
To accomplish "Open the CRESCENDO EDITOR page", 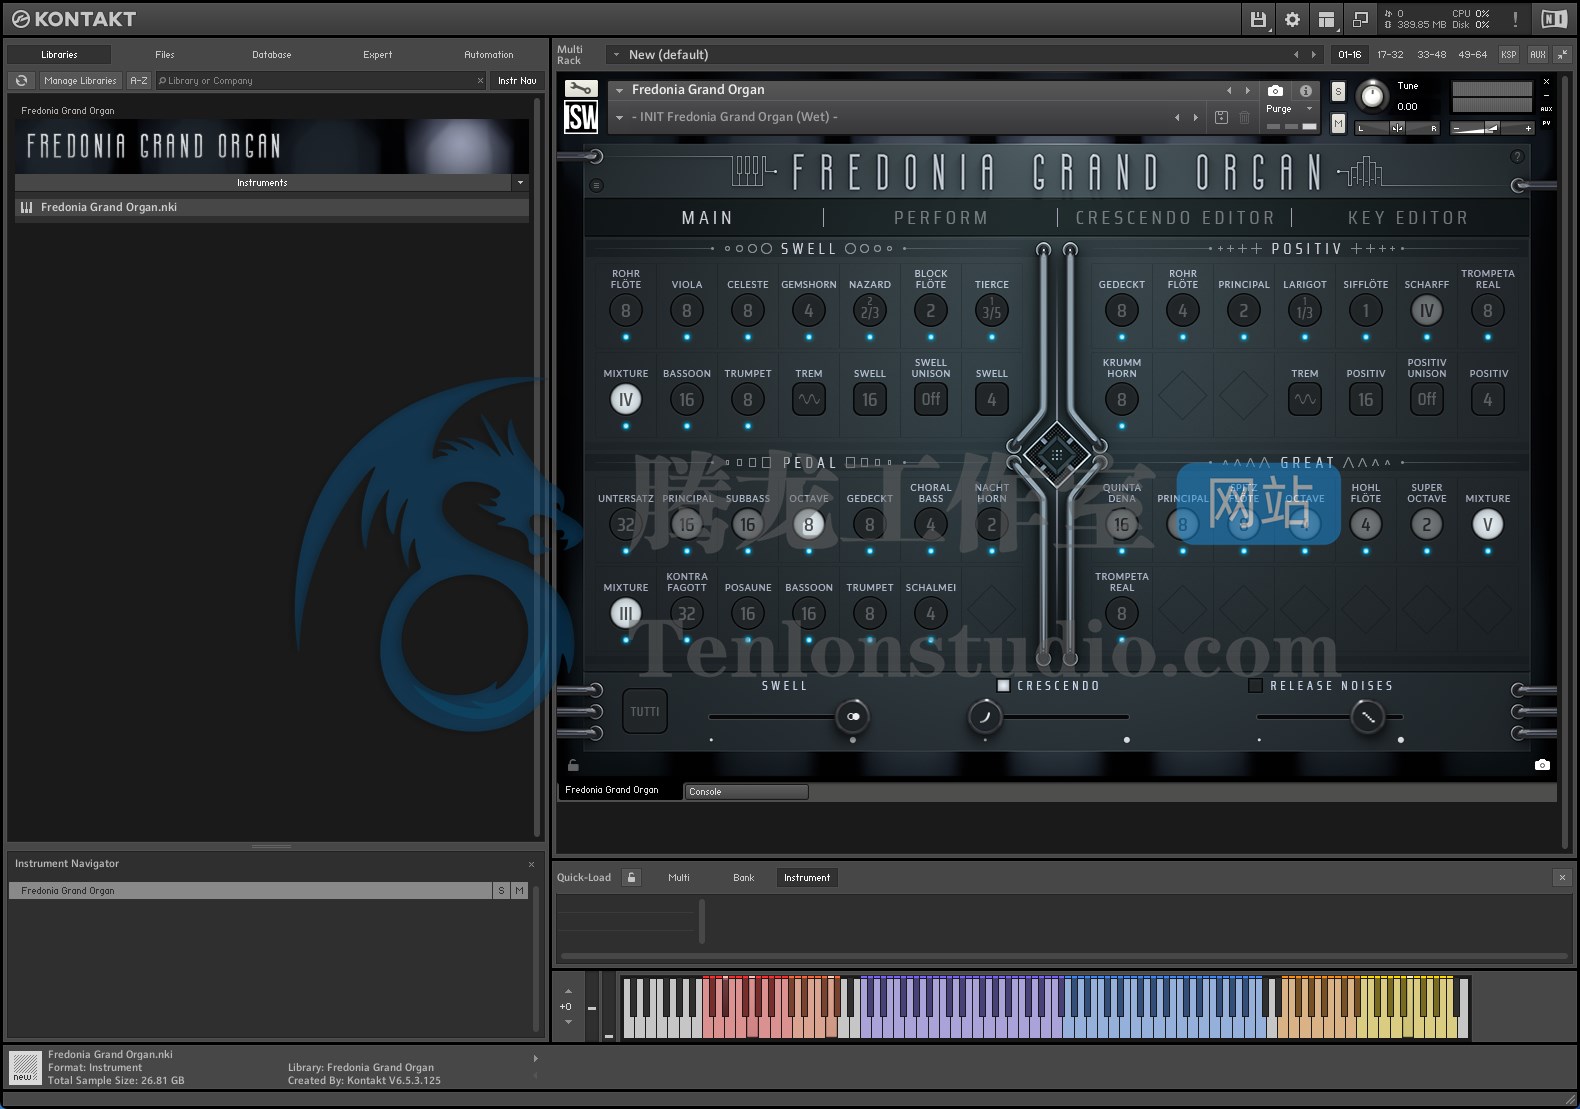I will click(x=1175, y=218).
